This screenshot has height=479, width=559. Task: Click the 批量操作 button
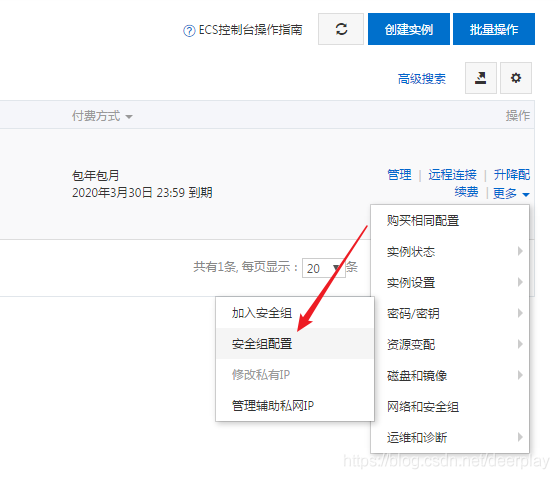point(494,29)
